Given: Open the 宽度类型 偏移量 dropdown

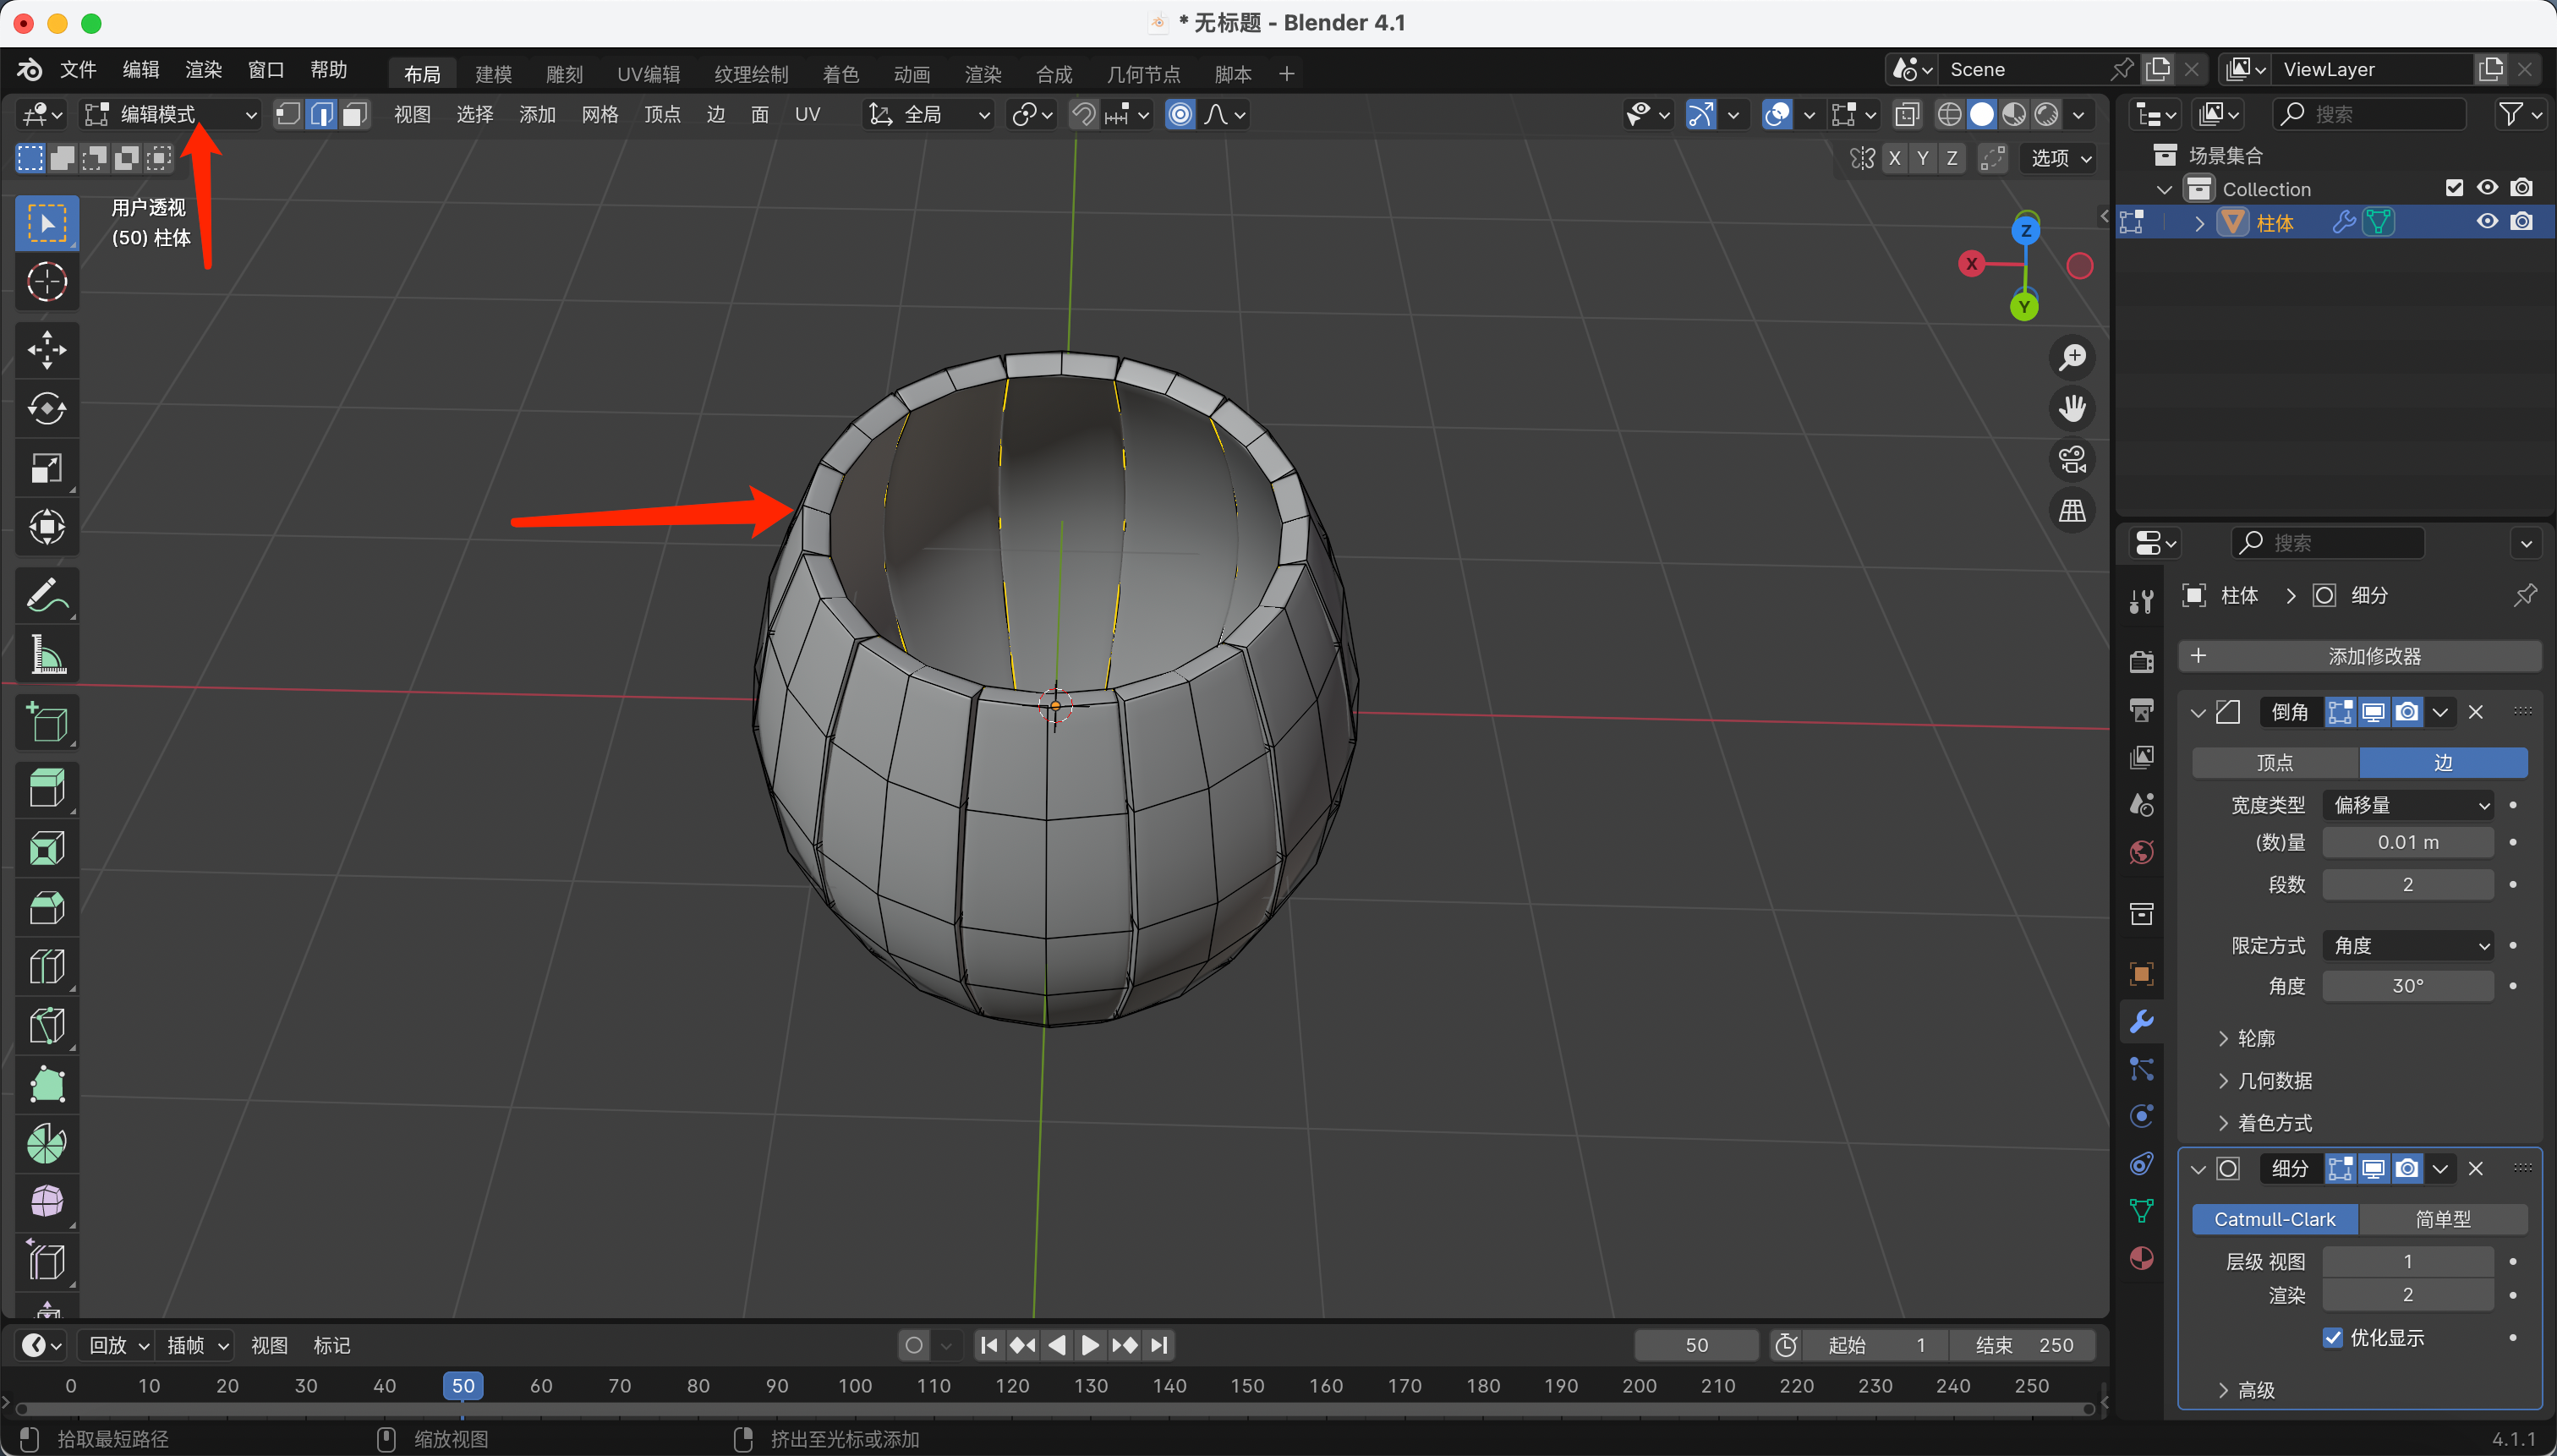Looking at the screenshot, I should pos(2407,804).
